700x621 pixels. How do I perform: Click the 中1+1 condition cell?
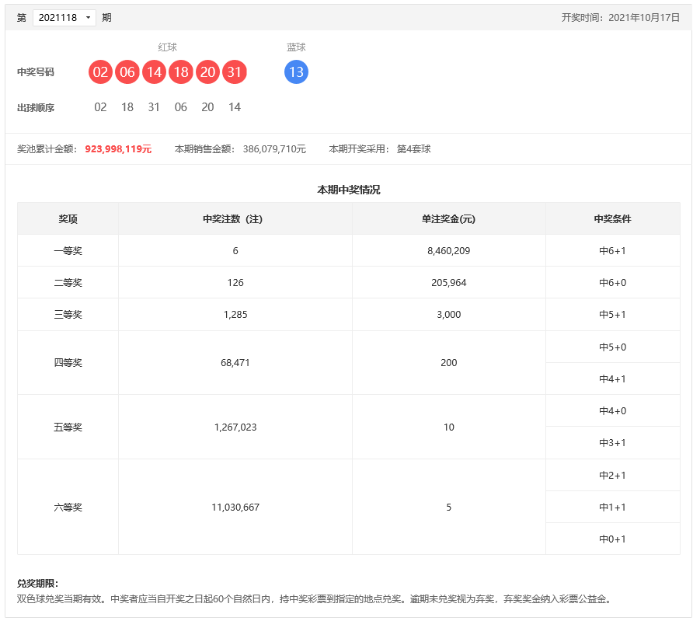point(612,507)
